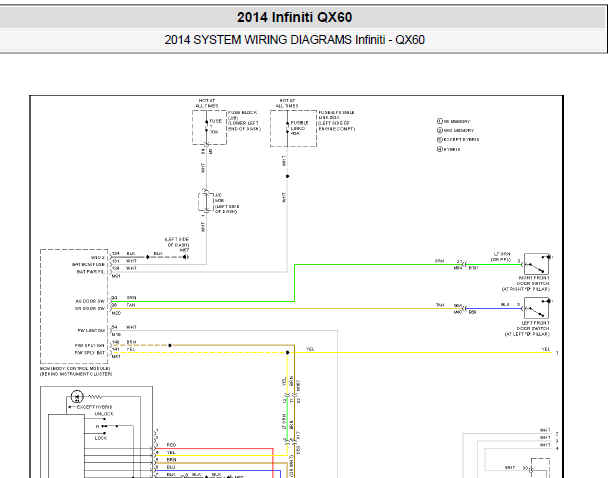
Task: Click the left front door switch symbol
Action: tap(537, 308)
